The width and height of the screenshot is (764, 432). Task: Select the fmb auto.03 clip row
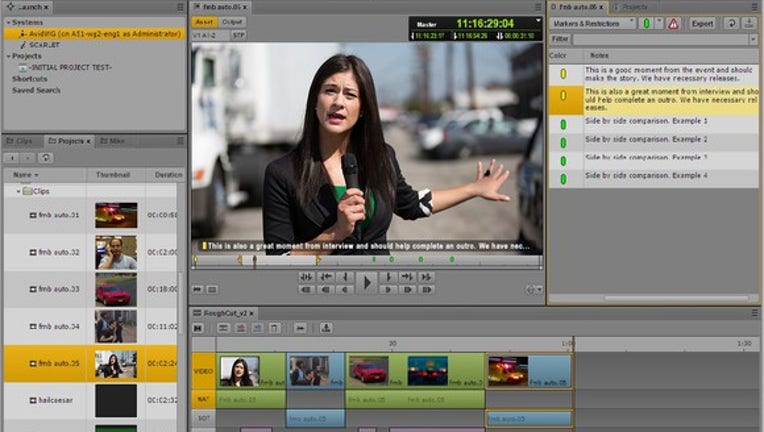(x=90, y=289)
